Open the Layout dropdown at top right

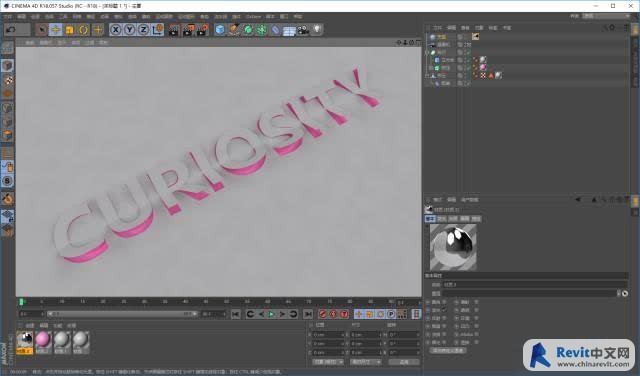coord(606,16)
